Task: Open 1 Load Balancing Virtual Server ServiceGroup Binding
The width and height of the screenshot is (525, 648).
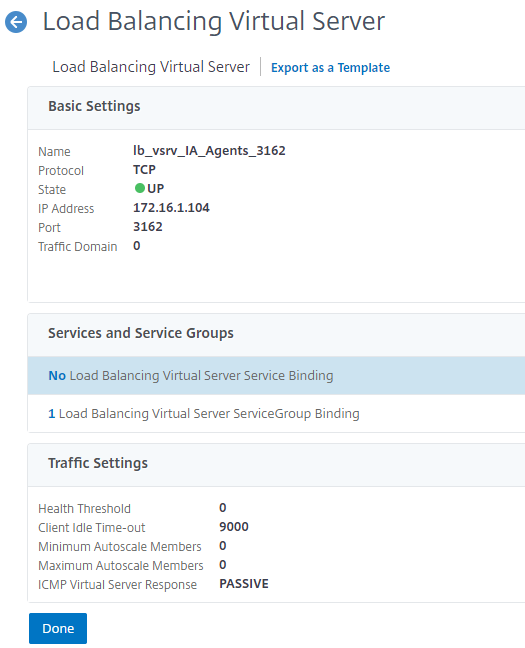Action: (x=204, y=413)
